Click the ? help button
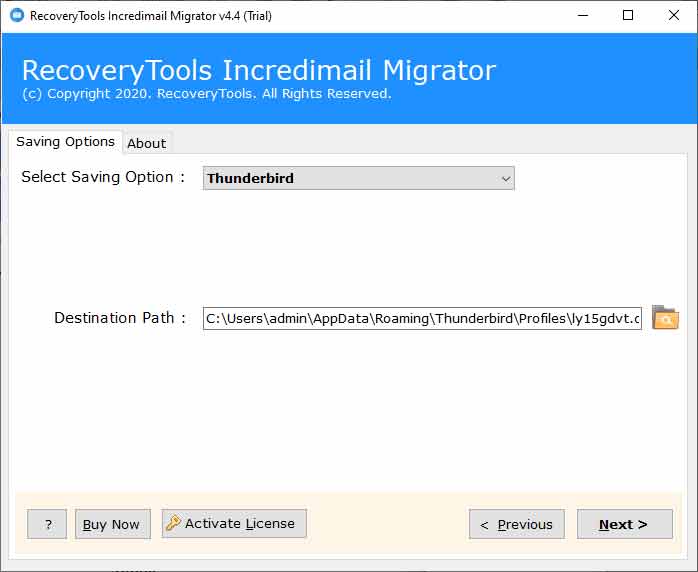The width and height of the screenshot is (698, 572). [x=47, y=524]
